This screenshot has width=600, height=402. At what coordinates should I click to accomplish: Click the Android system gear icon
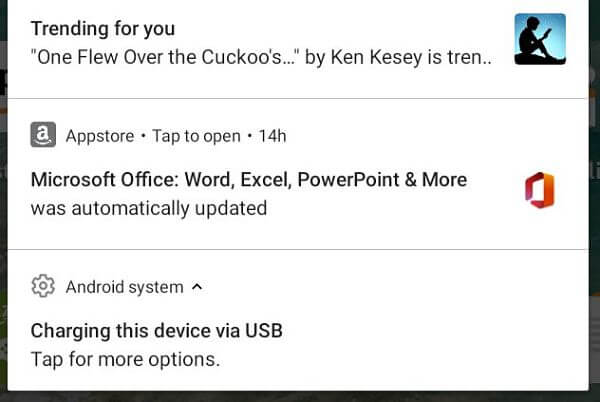[x=43, y=287]
